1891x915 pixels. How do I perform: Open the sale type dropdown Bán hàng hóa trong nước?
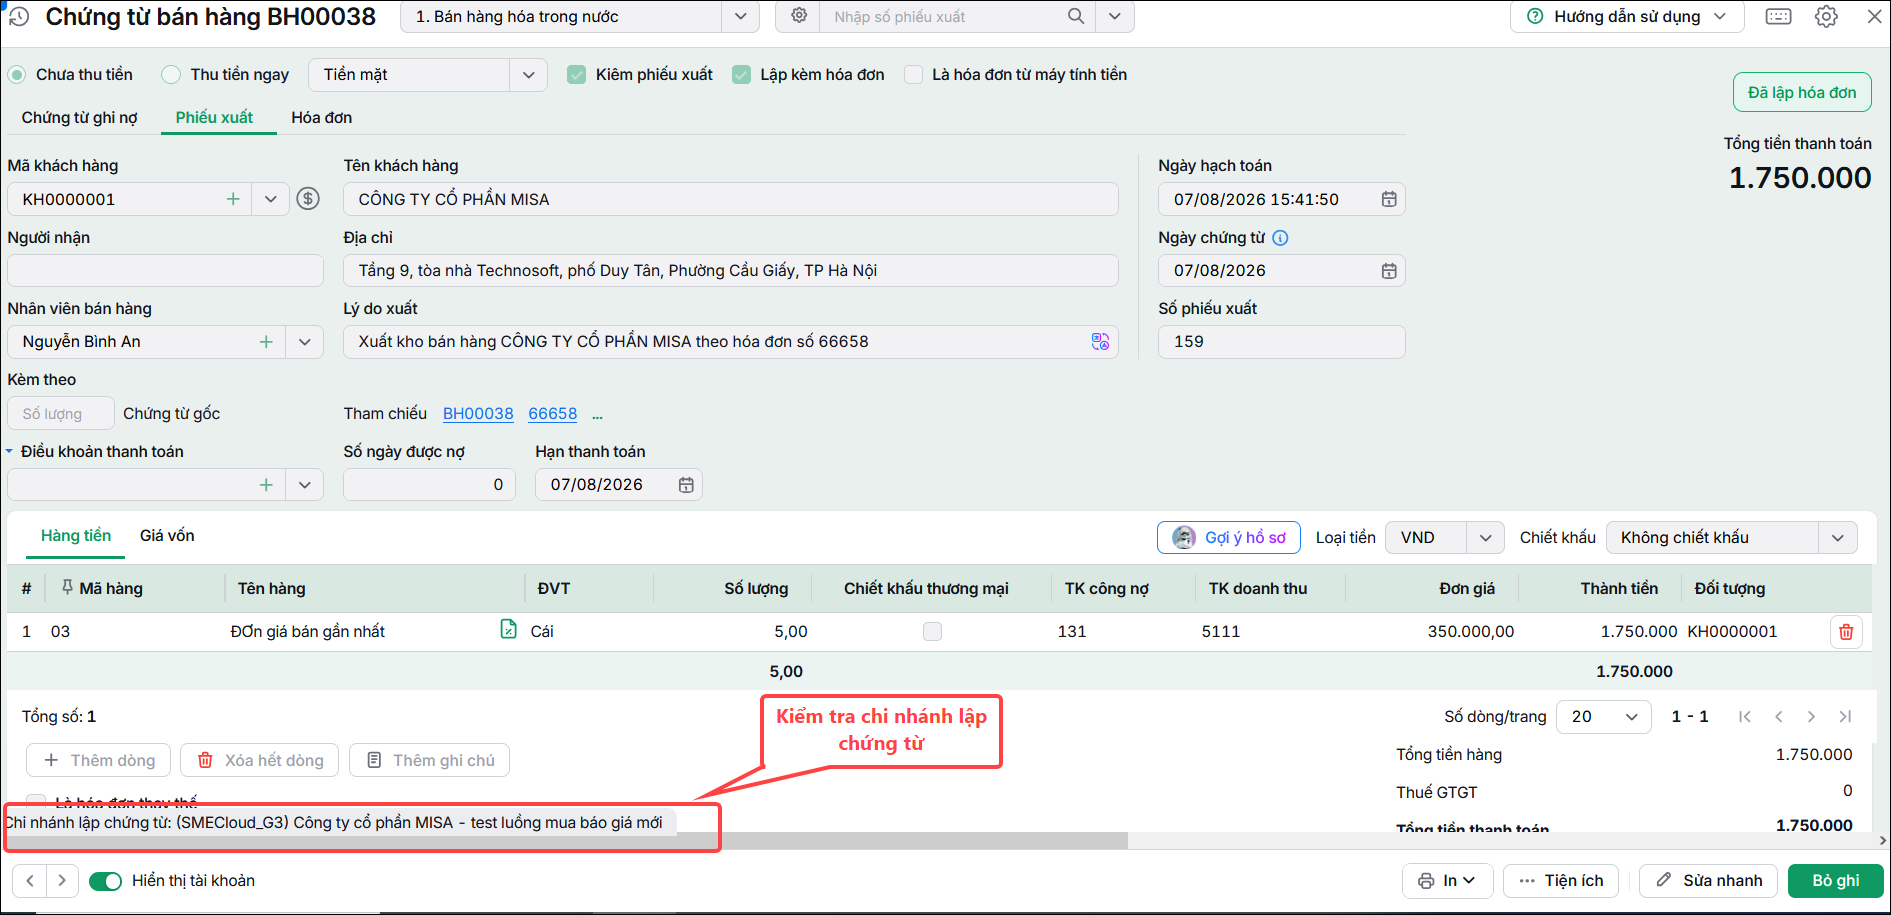[x=740, y=16]
